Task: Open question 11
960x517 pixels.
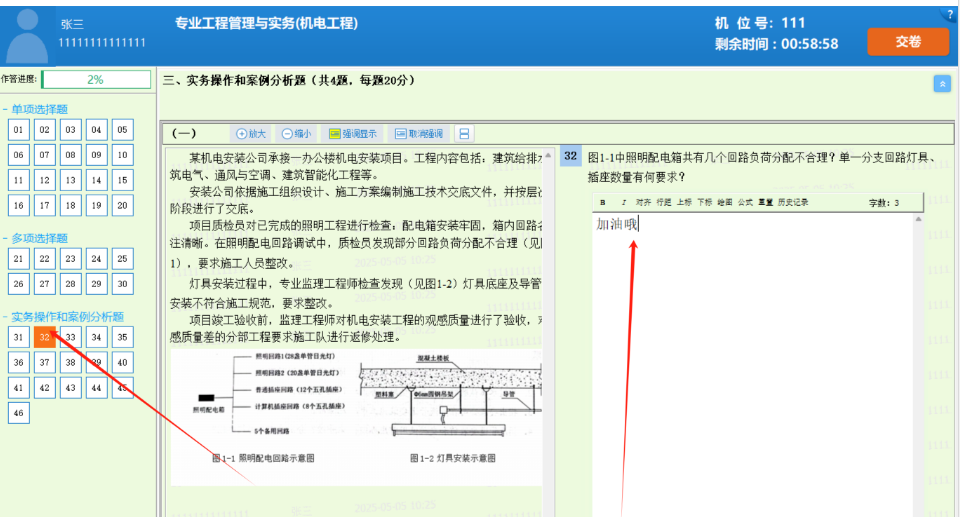Action: (x=18, y=180)
